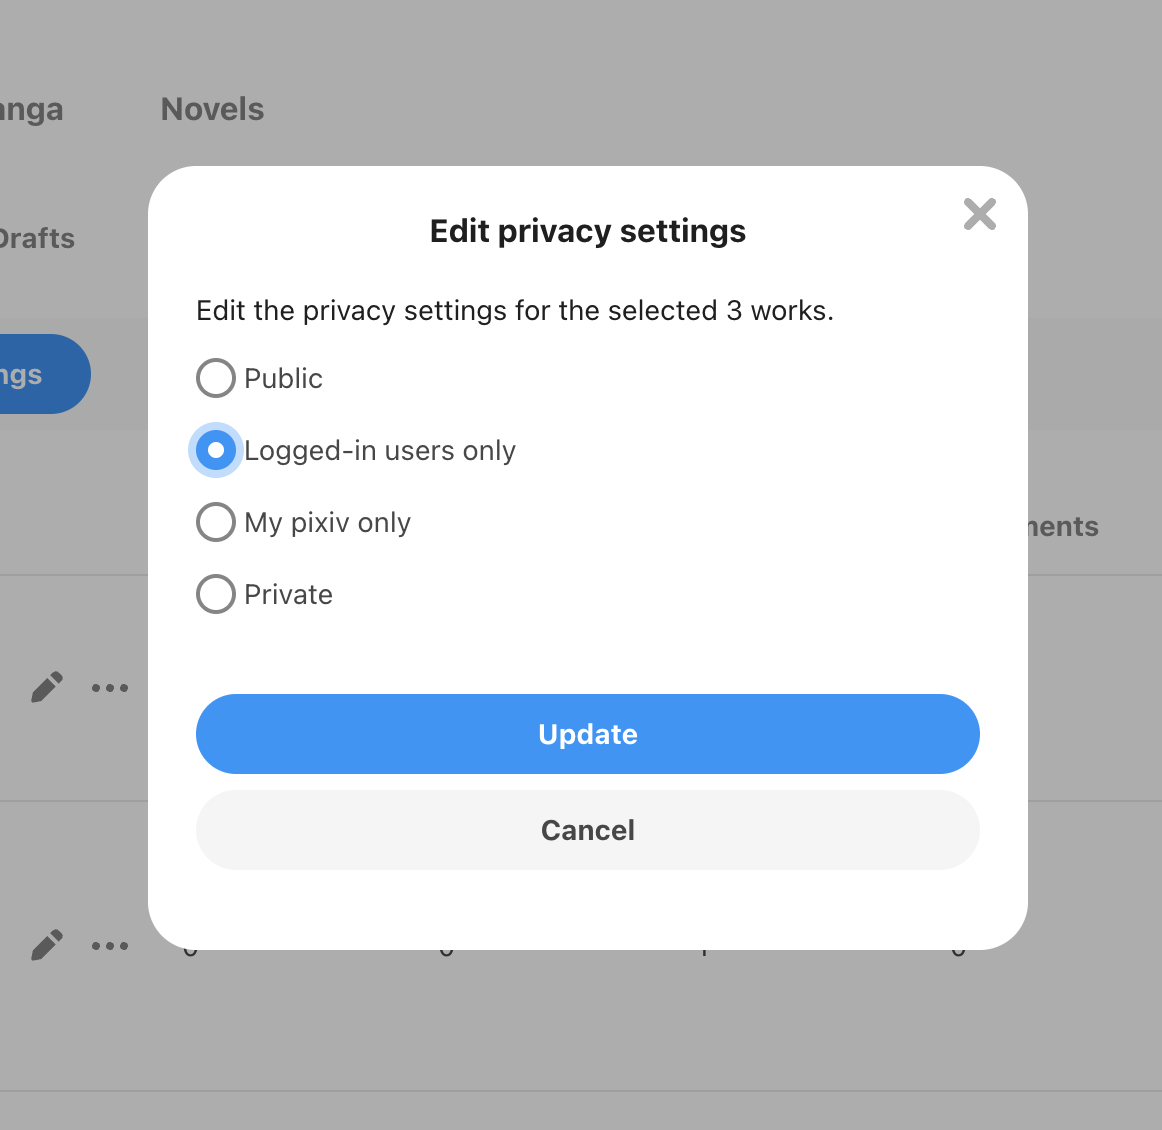
Task: Select the My pixiv only radio button
Action: point(216,522)
